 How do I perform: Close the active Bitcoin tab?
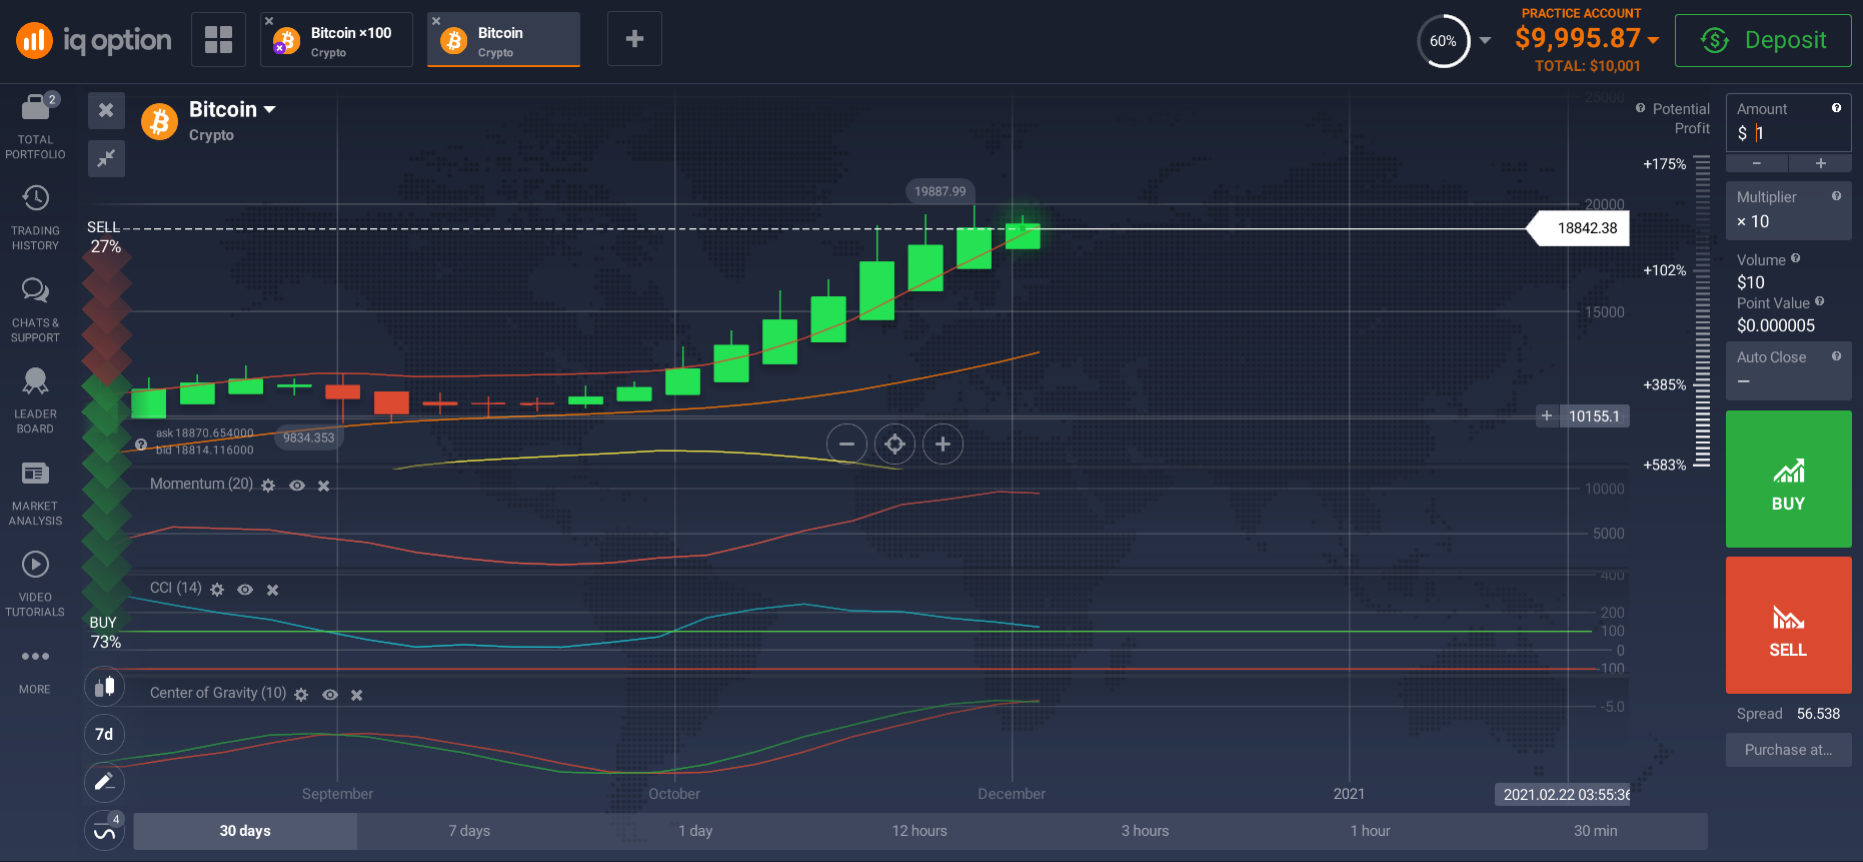coord(436,21)
